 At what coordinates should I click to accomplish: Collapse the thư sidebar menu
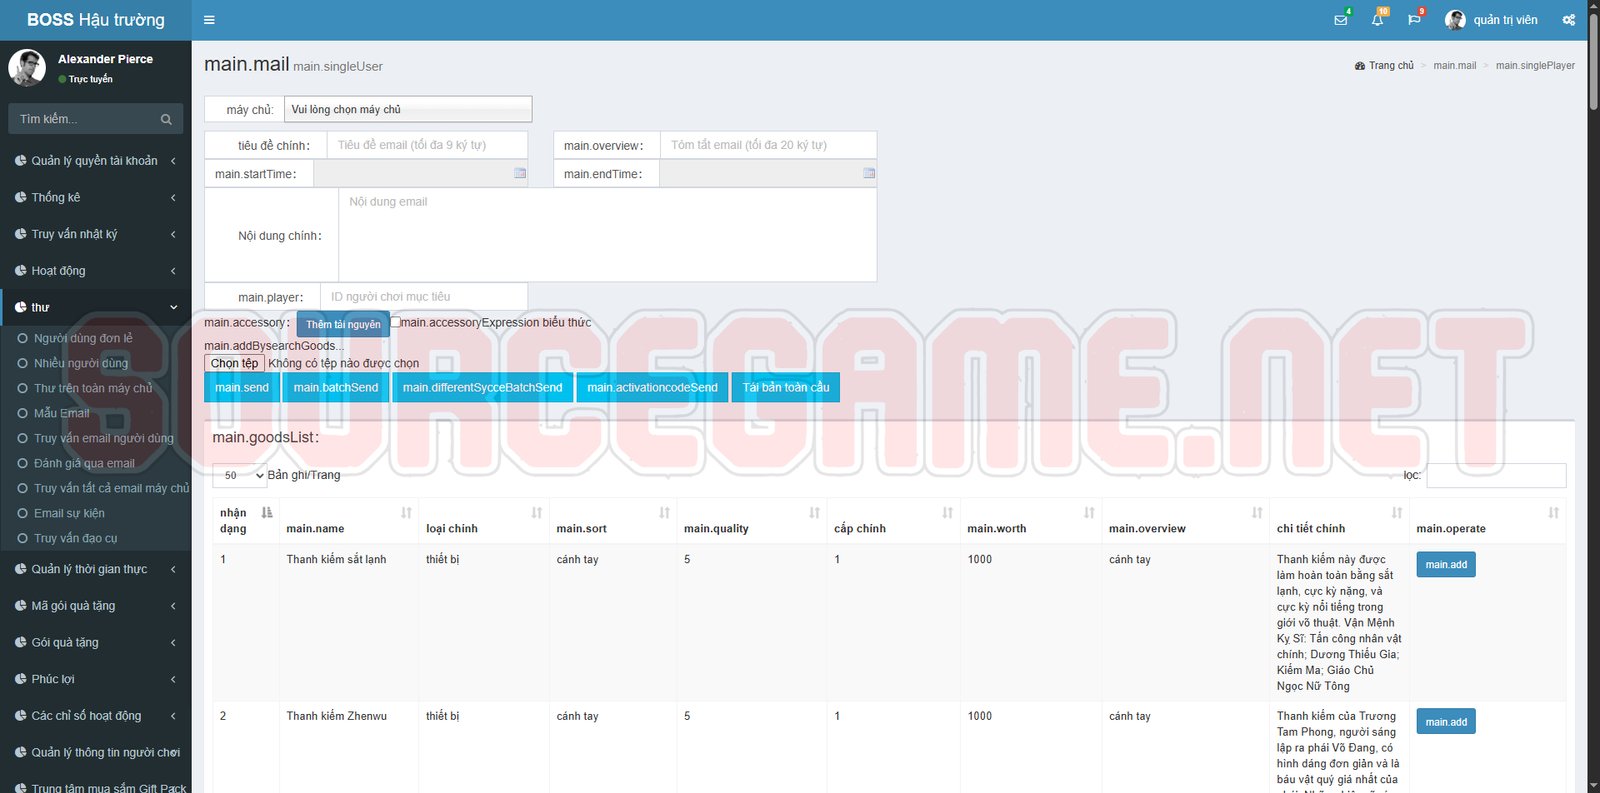click(x=95, y=307)
